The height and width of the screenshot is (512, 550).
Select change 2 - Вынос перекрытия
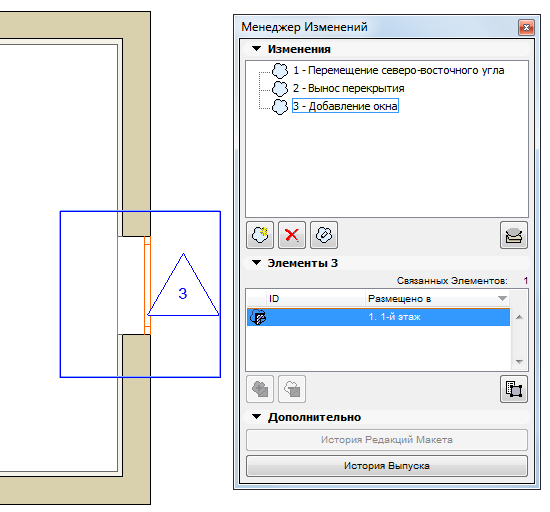pos(349,88)
